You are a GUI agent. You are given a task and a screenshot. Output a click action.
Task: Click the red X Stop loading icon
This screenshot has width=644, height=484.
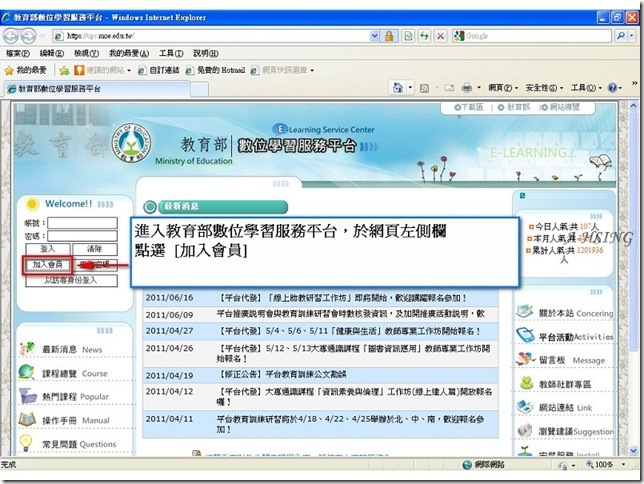pos(440,36)
